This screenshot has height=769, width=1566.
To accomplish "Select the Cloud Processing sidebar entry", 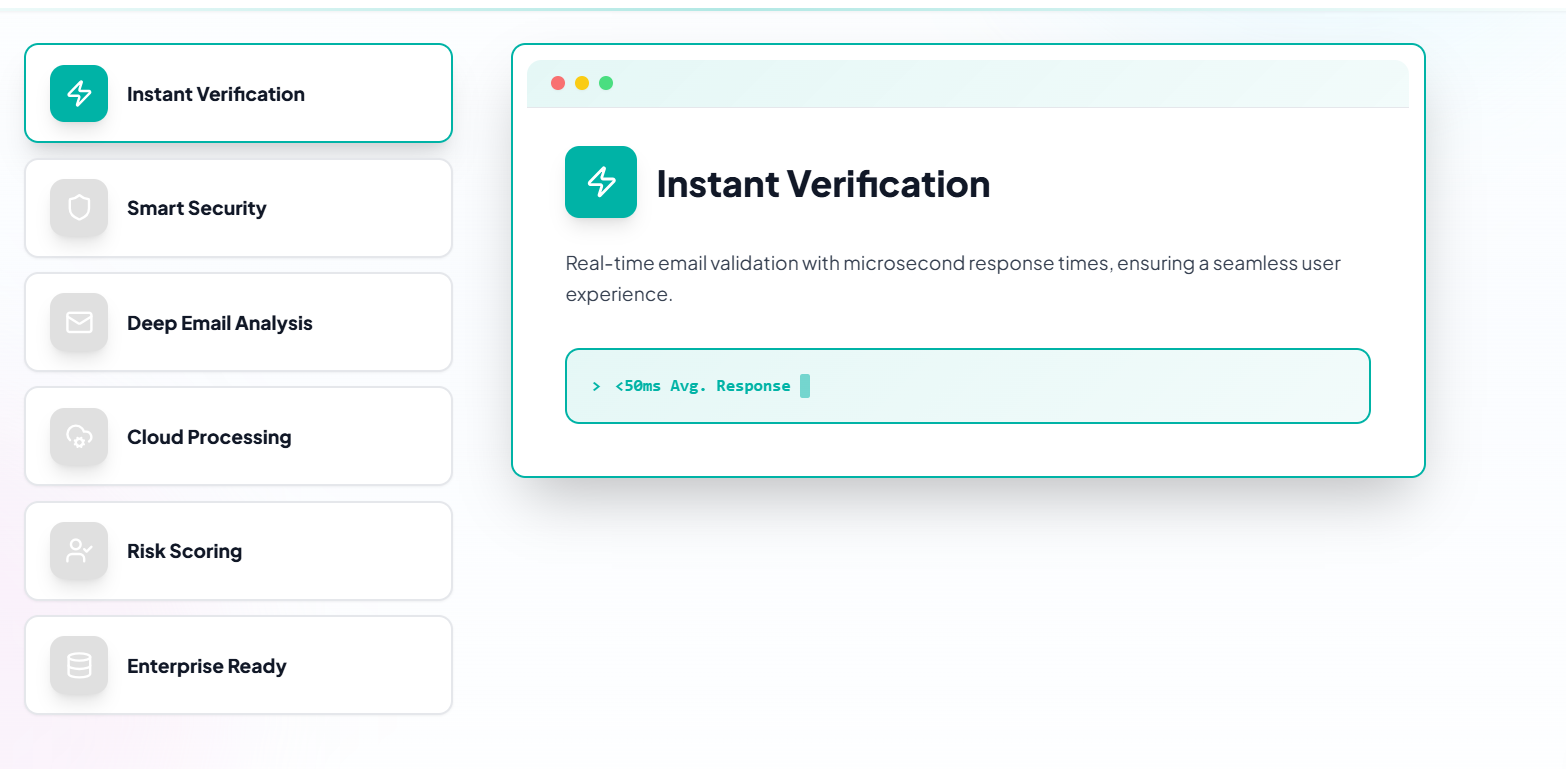I will point(238,436).
